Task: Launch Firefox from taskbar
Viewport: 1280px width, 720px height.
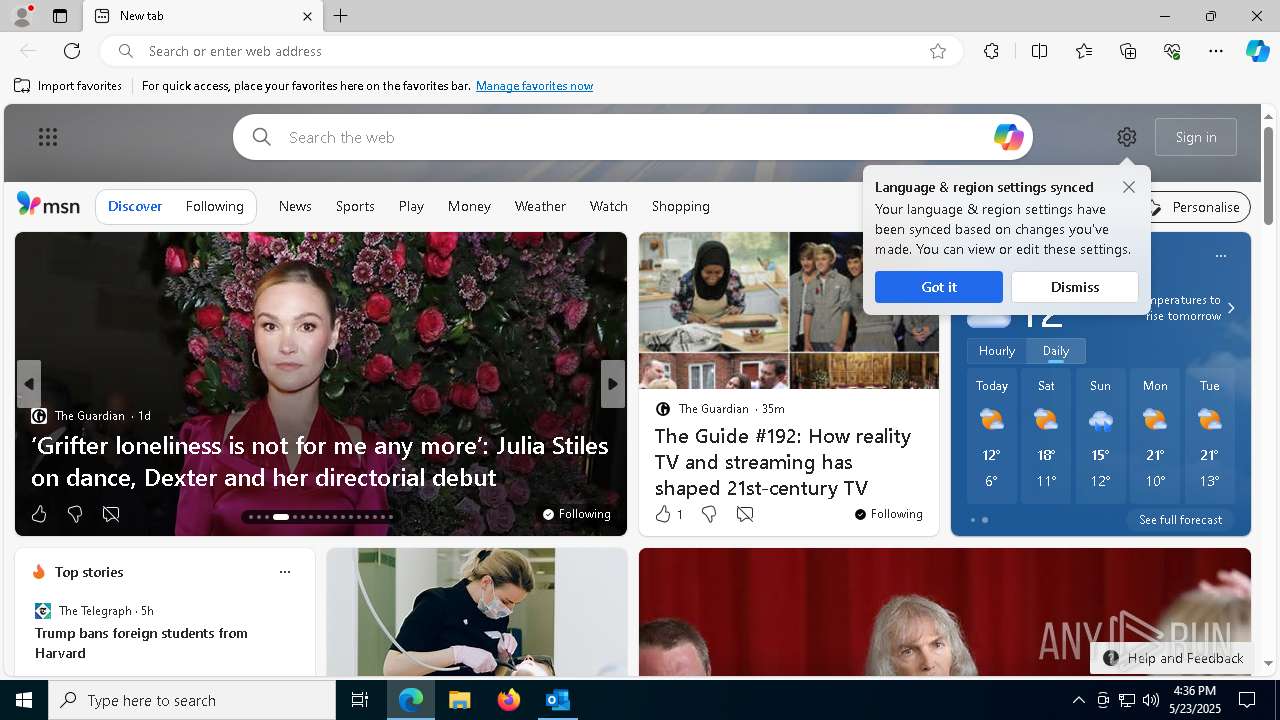Action: click(508, 700)
